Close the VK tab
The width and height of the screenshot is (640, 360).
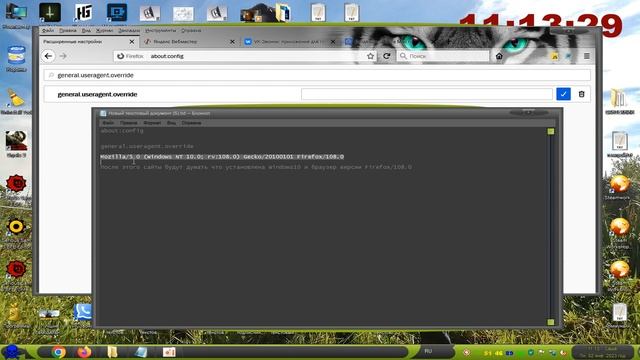coord(333,42)
